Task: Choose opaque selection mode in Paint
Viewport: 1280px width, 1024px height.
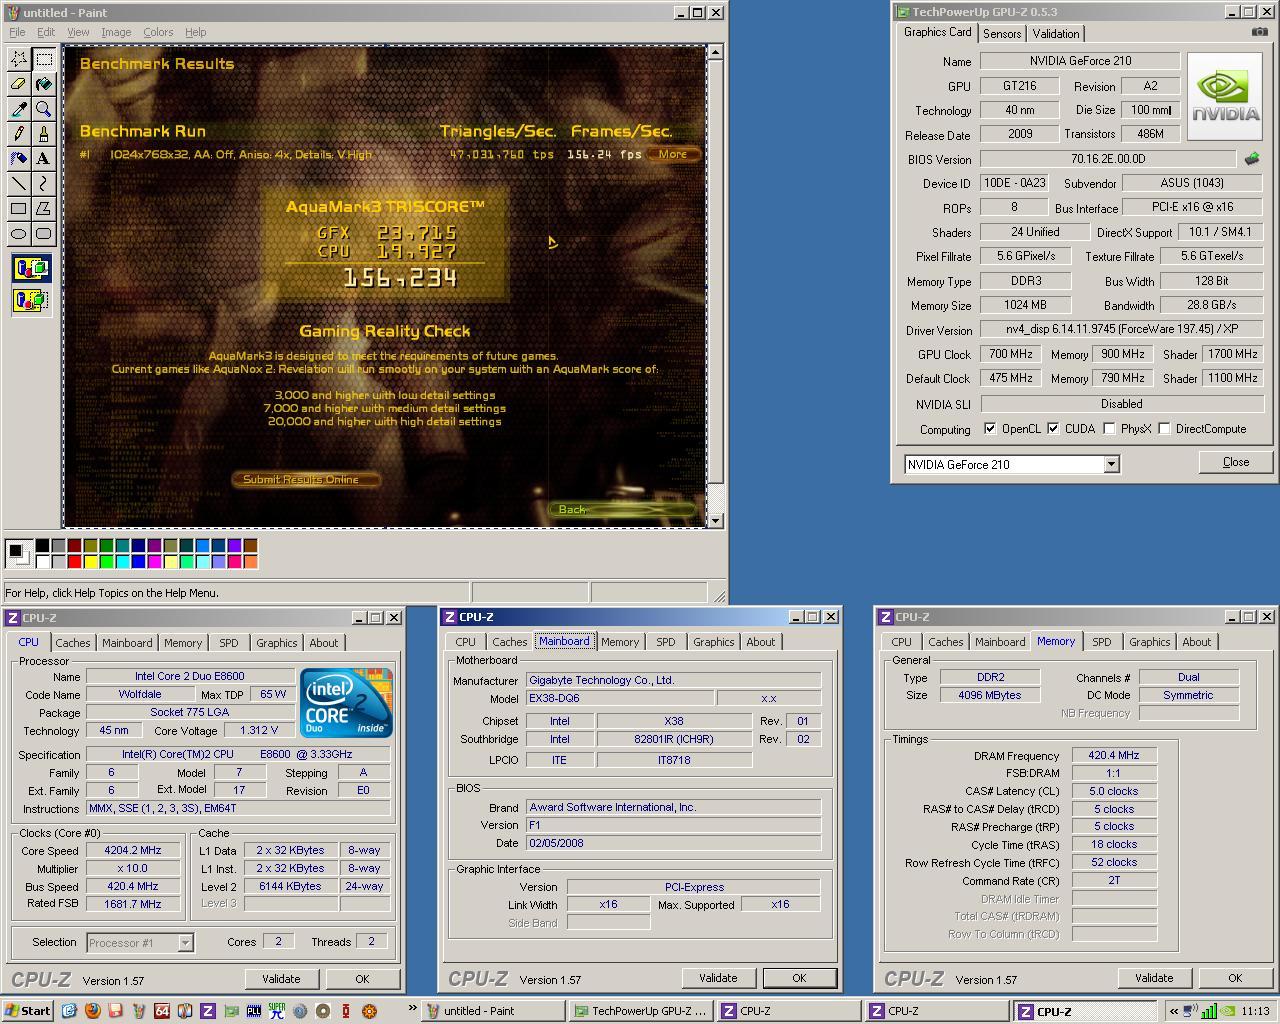Action: 31,268
